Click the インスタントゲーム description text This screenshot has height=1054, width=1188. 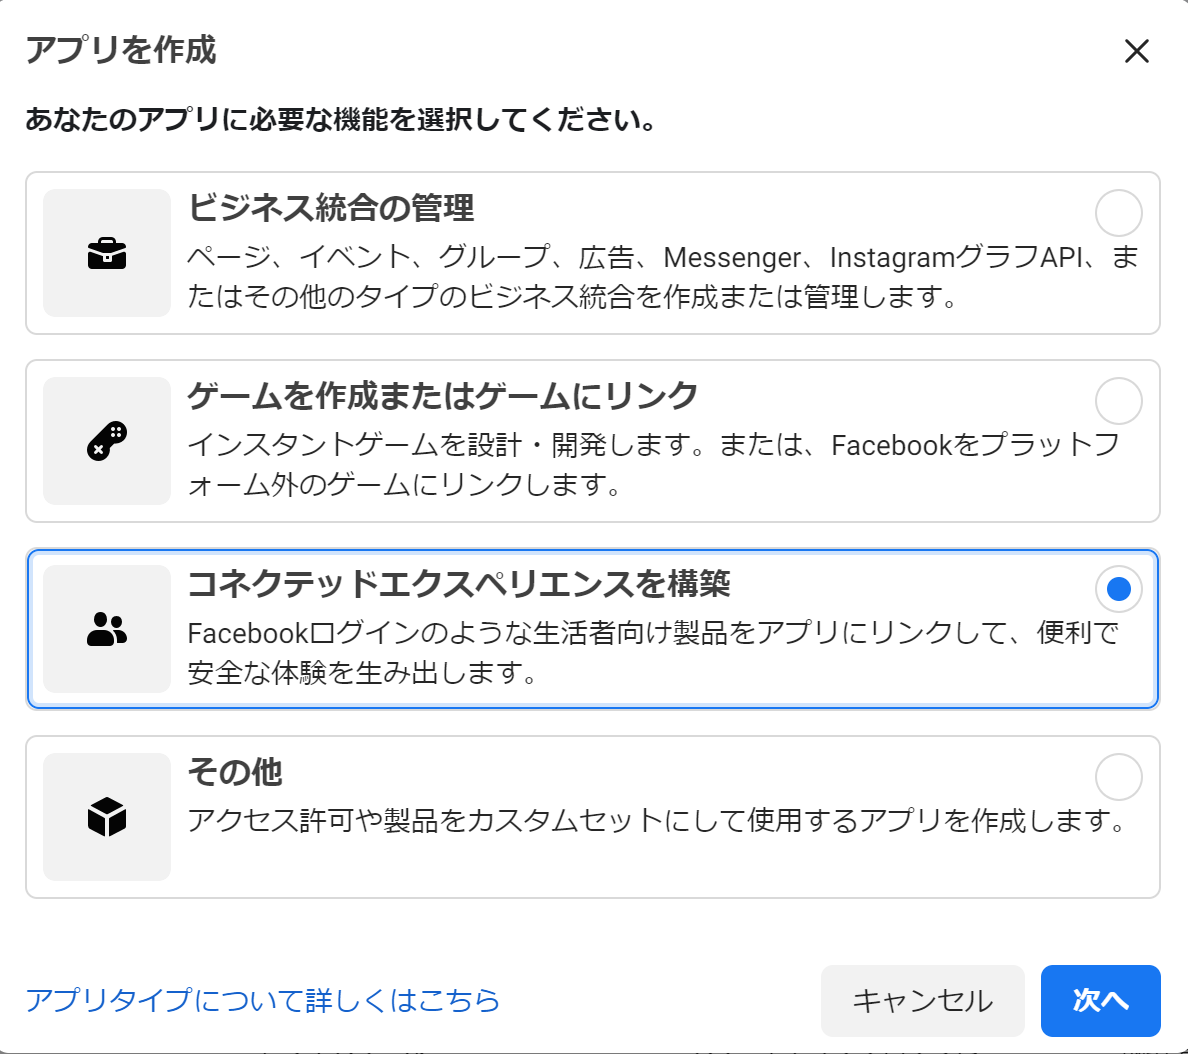(652, 464)
